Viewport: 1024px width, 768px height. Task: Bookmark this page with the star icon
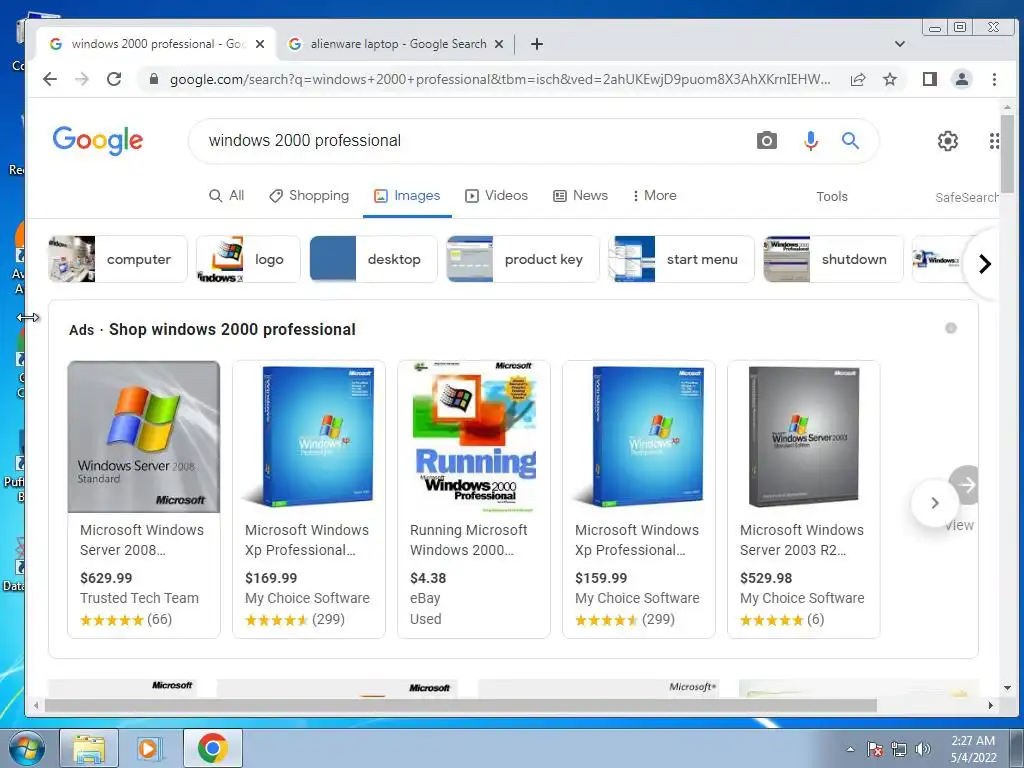(x=889, y=80)
